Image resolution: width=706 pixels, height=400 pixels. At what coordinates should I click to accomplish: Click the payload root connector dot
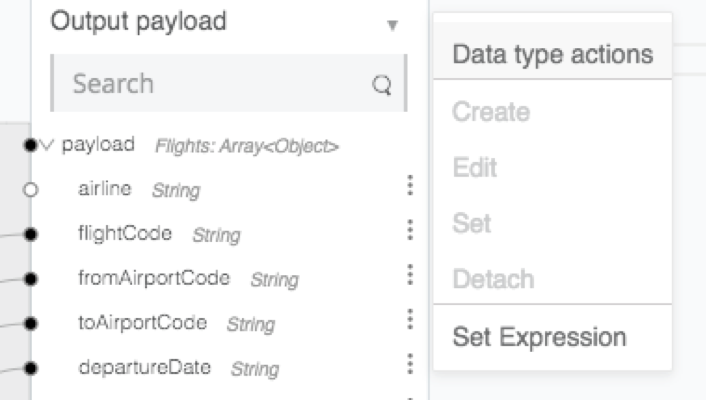[30, 145]
